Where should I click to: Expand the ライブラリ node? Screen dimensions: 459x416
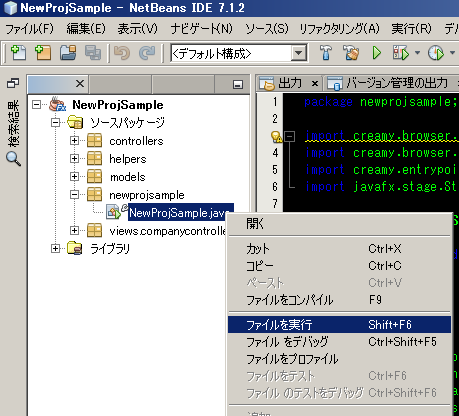[56, 248]
